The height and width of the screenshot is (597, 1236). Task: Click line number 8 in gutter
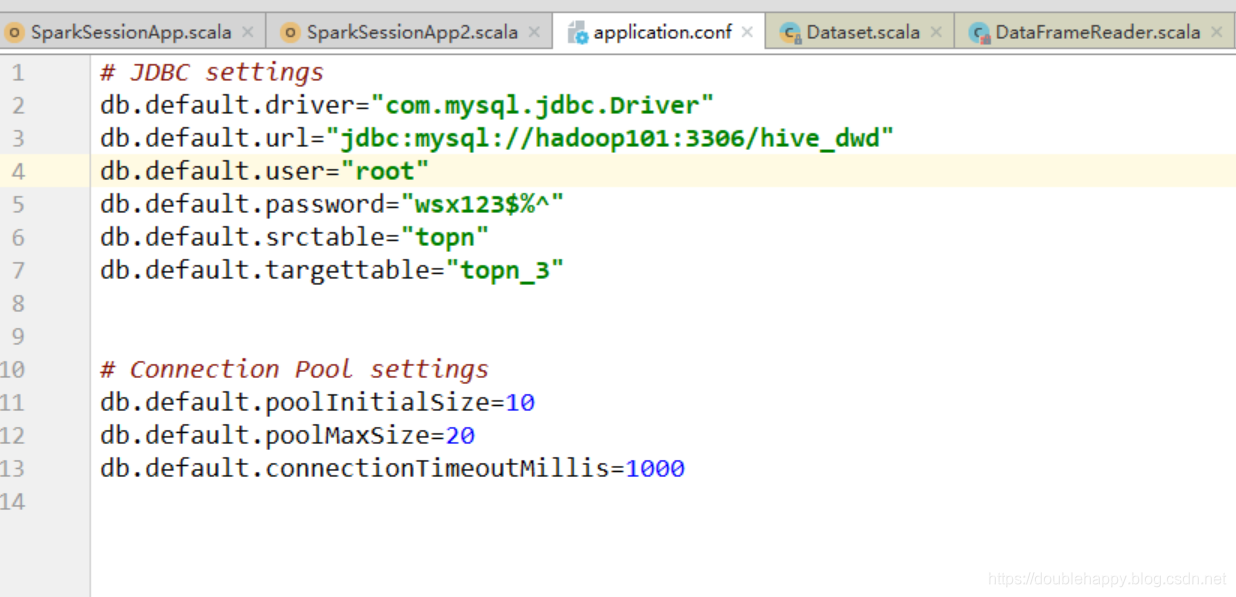pos(19,303)
